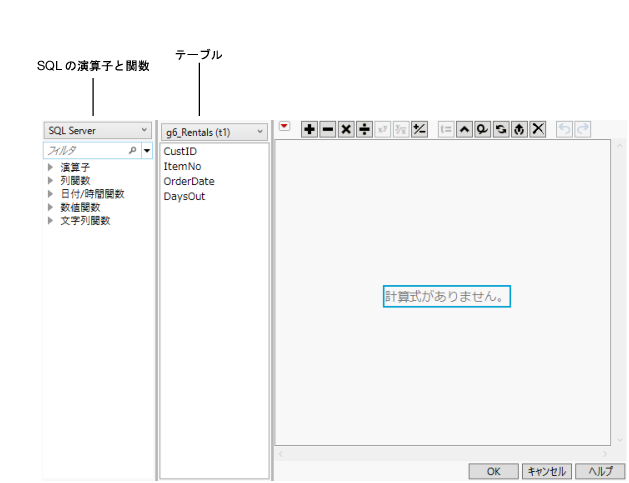Click the swap arrows toolbar button
This screenshot has width=629, height=483.
point(501,130)
